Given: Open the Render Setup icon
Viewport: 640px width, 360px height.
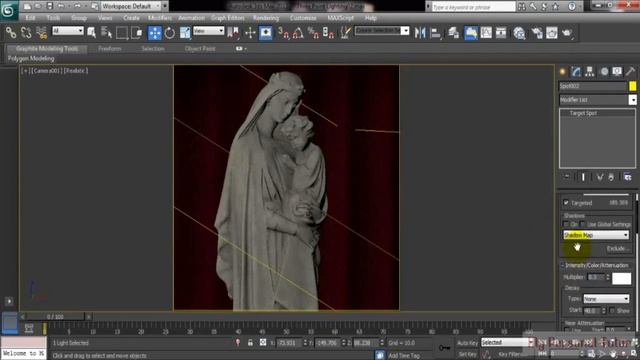Looking at the screenshot, I should point(537,33).
